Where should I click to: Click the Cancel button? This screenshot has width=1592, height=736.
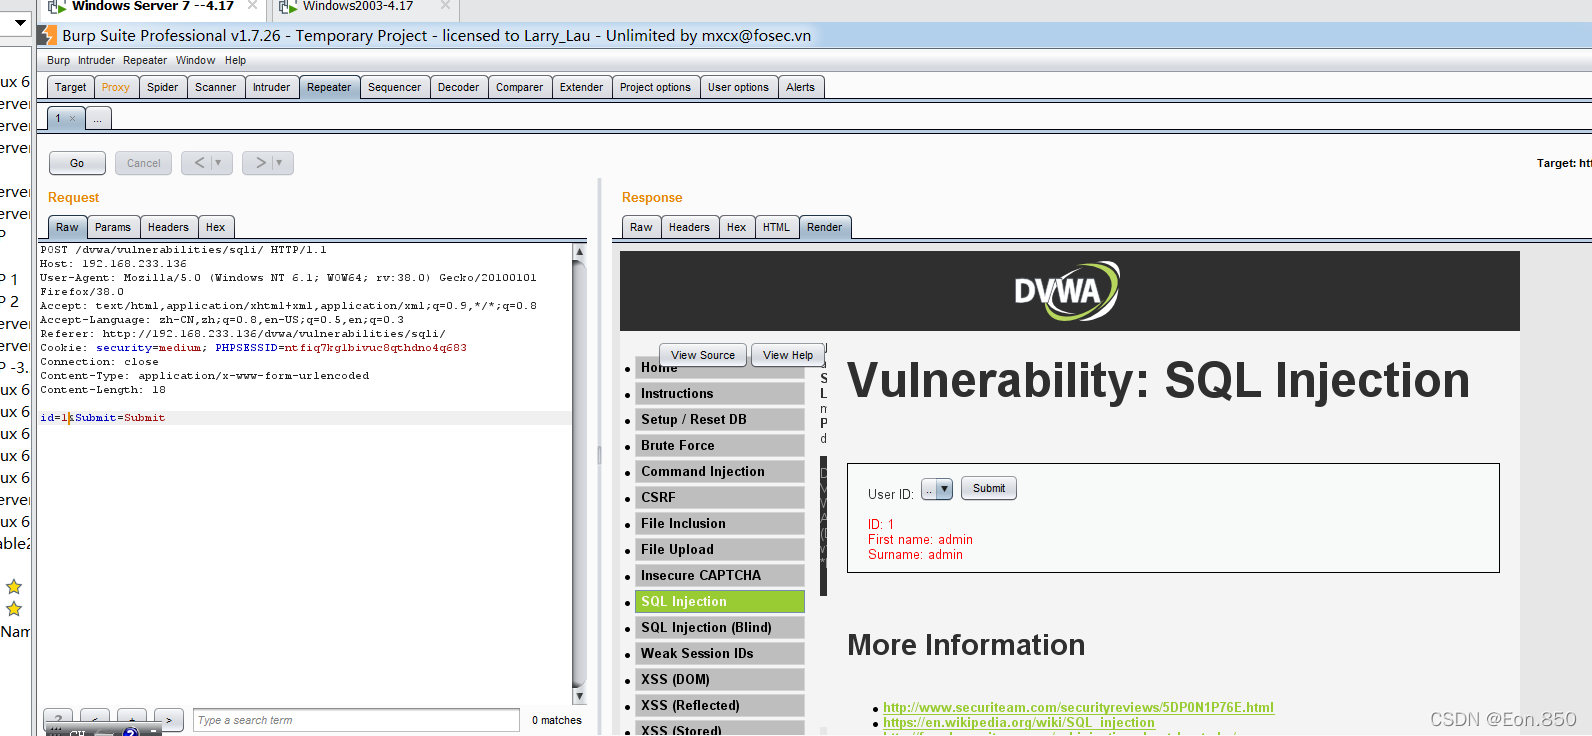tap(144, 163)
